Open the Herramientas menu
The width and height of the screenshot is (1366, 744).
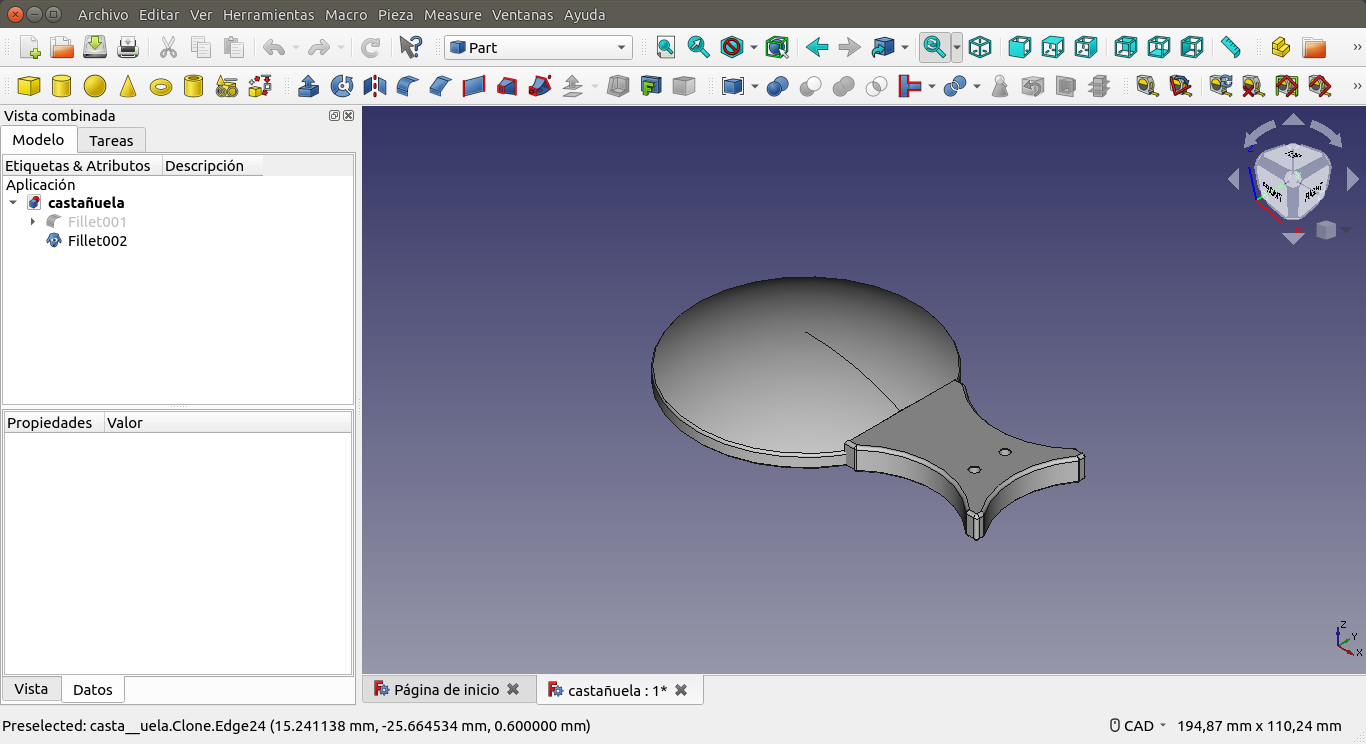tap(268, 15)
